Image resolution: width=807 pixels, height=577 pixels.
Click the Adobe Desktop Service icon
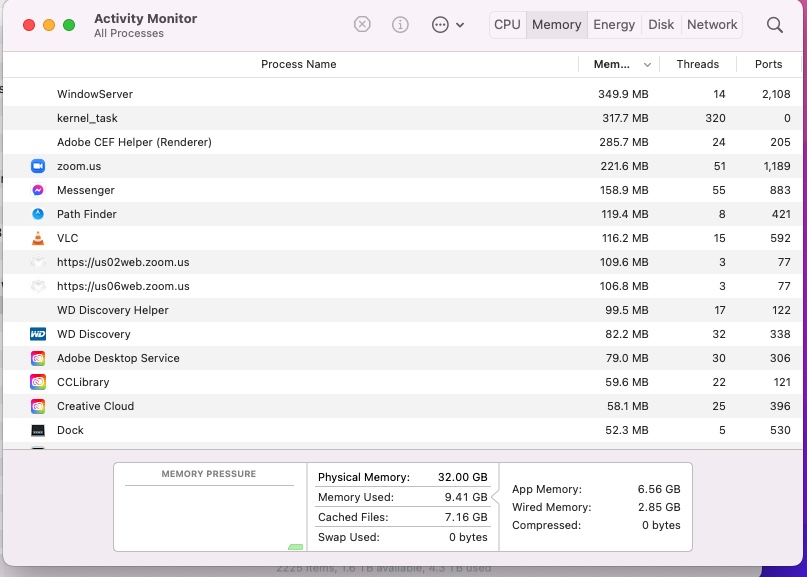pyautogui.click(x=38, y=358)
